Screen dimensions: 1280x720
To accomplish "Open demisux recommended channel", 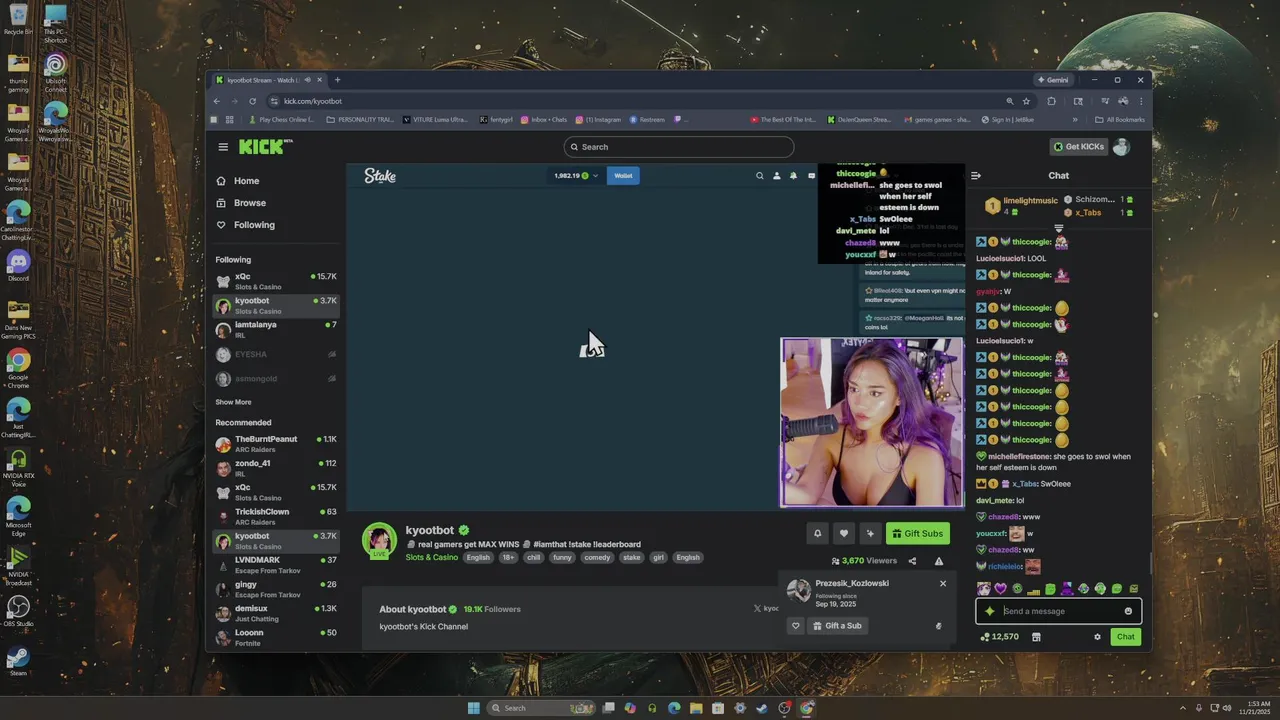I will coord(277,613).
